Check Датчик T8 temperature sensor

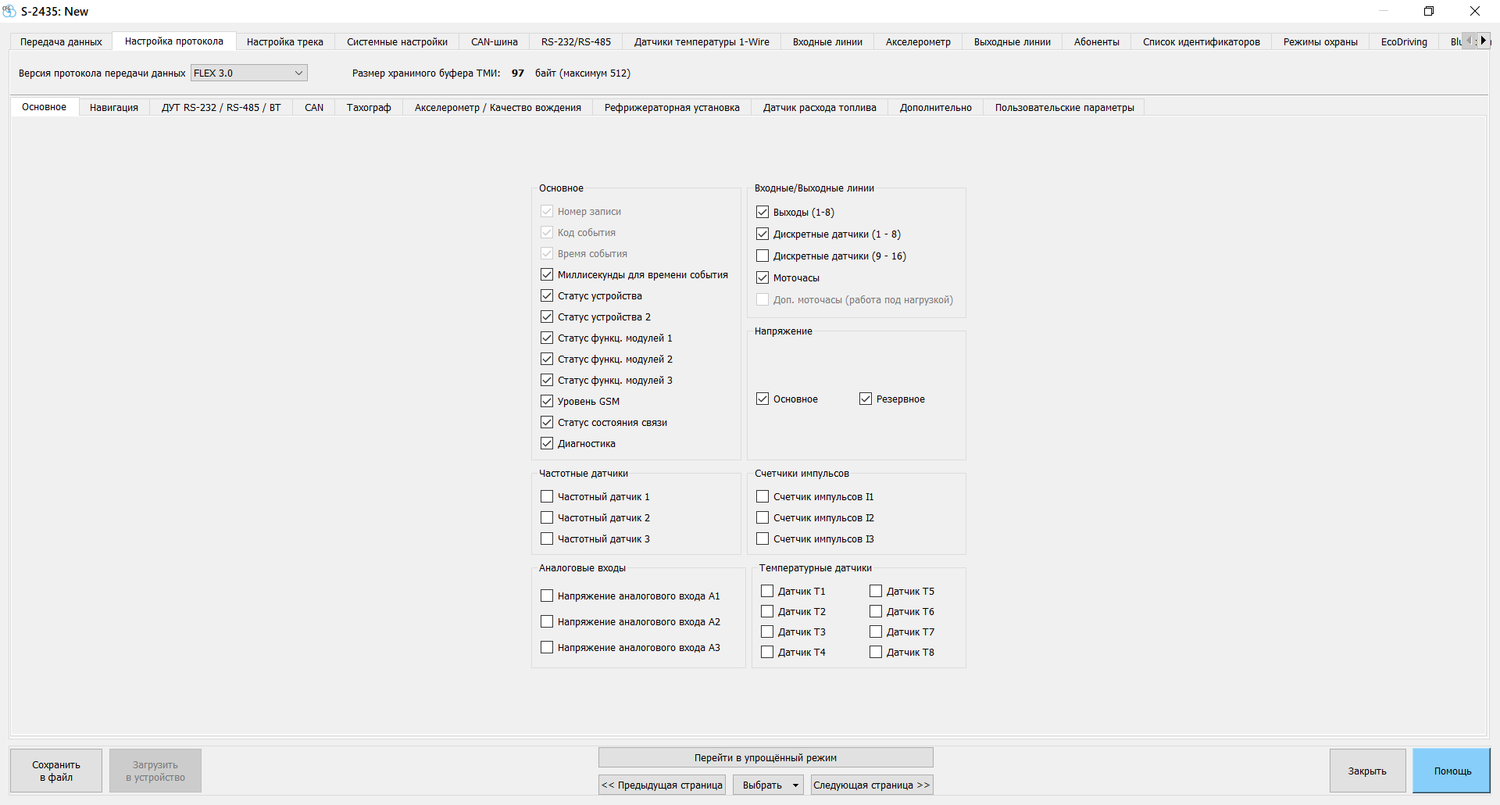tap(876, 652)
